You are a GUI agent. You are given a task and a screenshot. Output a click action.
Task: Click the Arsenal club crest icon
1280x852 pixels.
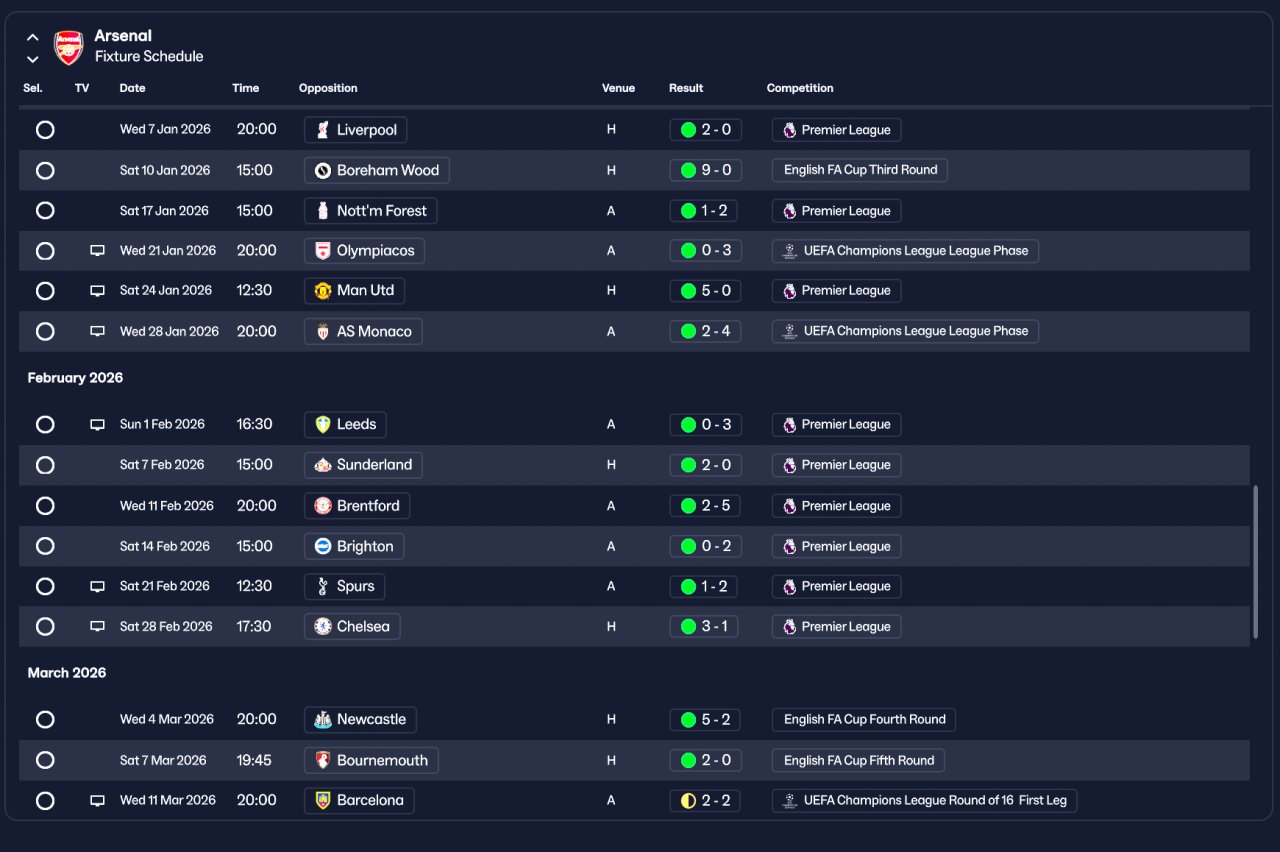[x=69, y=47]
